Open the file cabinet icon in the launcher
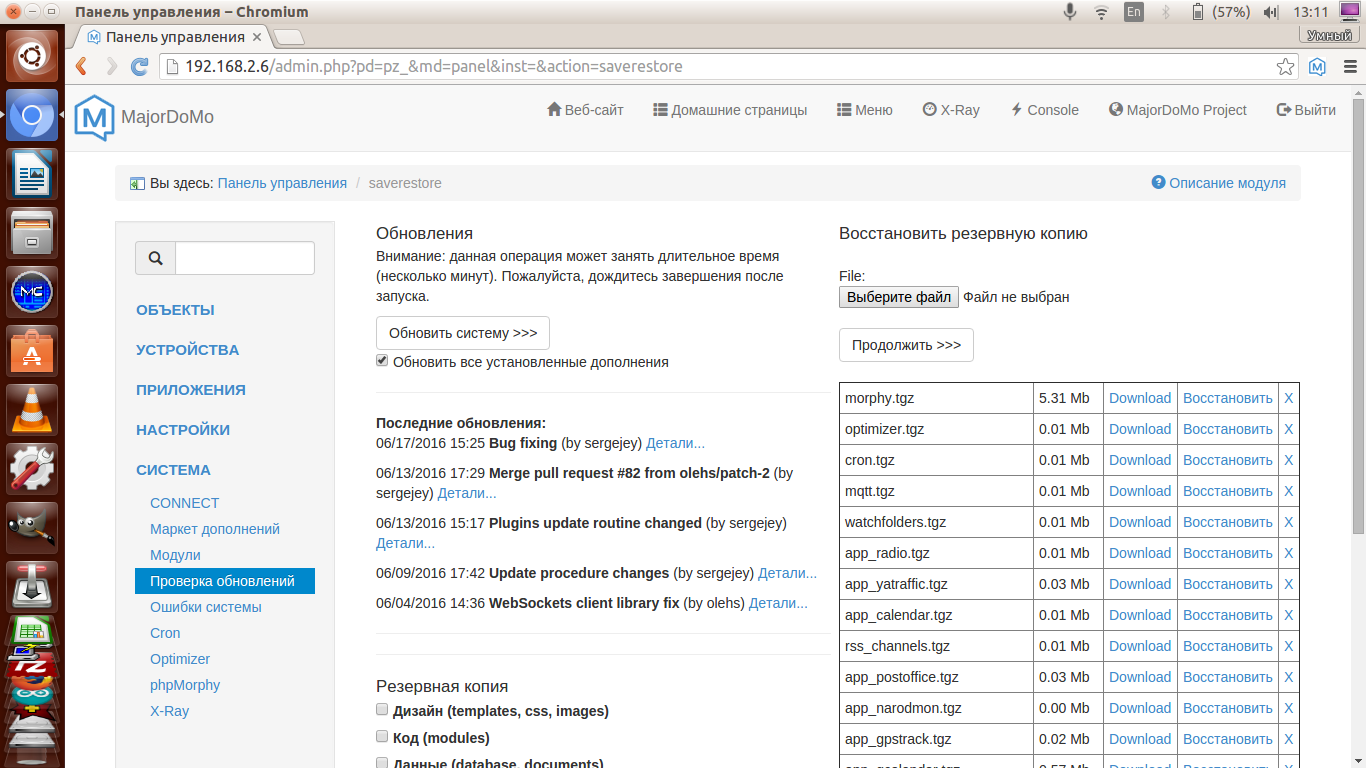This screenshot has height=768, width=1366. pos(32,233)
